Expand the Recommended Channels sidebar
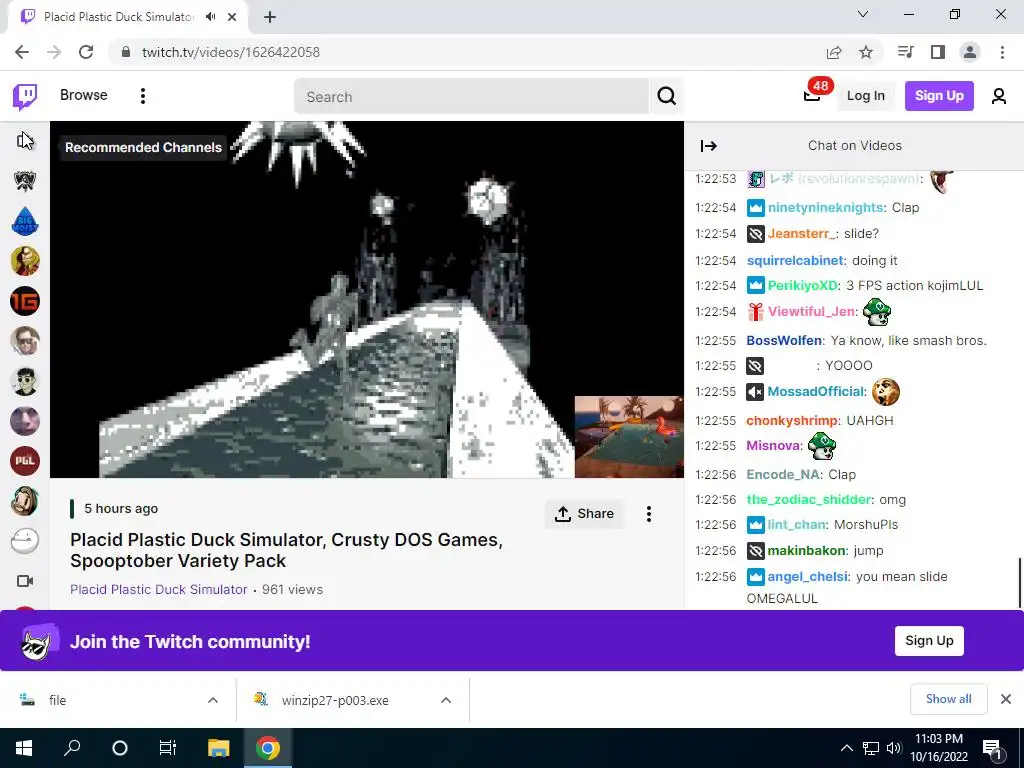This screenshot has width=1024, height=768. point(25,140)
